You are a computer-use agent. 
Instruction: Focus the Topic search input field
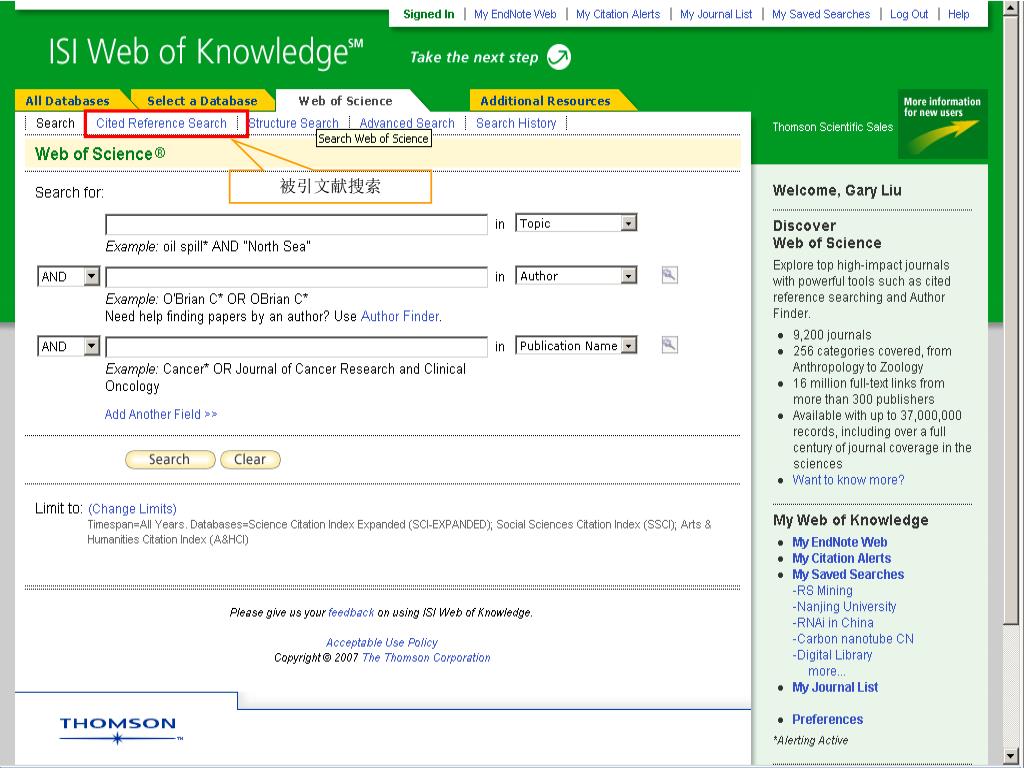tap(296, 224)
